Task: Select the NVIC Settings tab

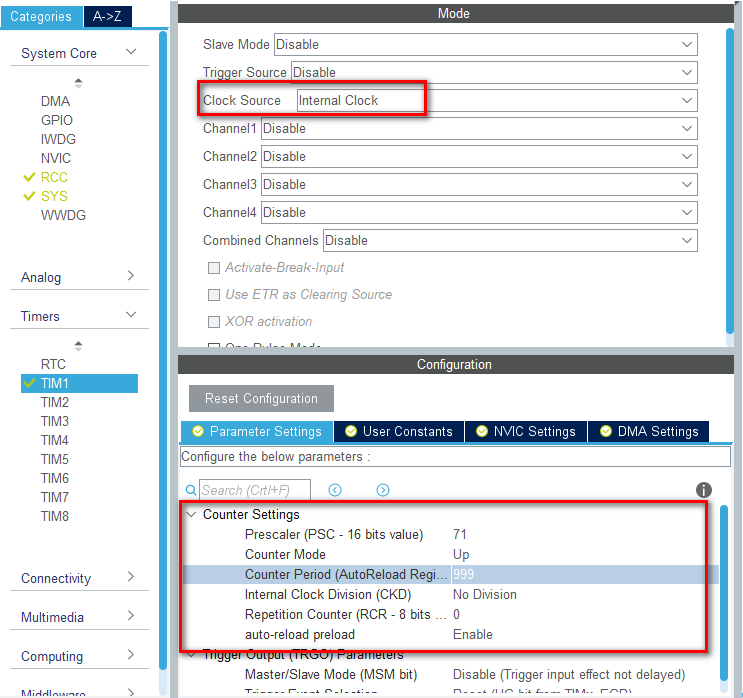Action: pyautogui.click(x=526, y=431)
